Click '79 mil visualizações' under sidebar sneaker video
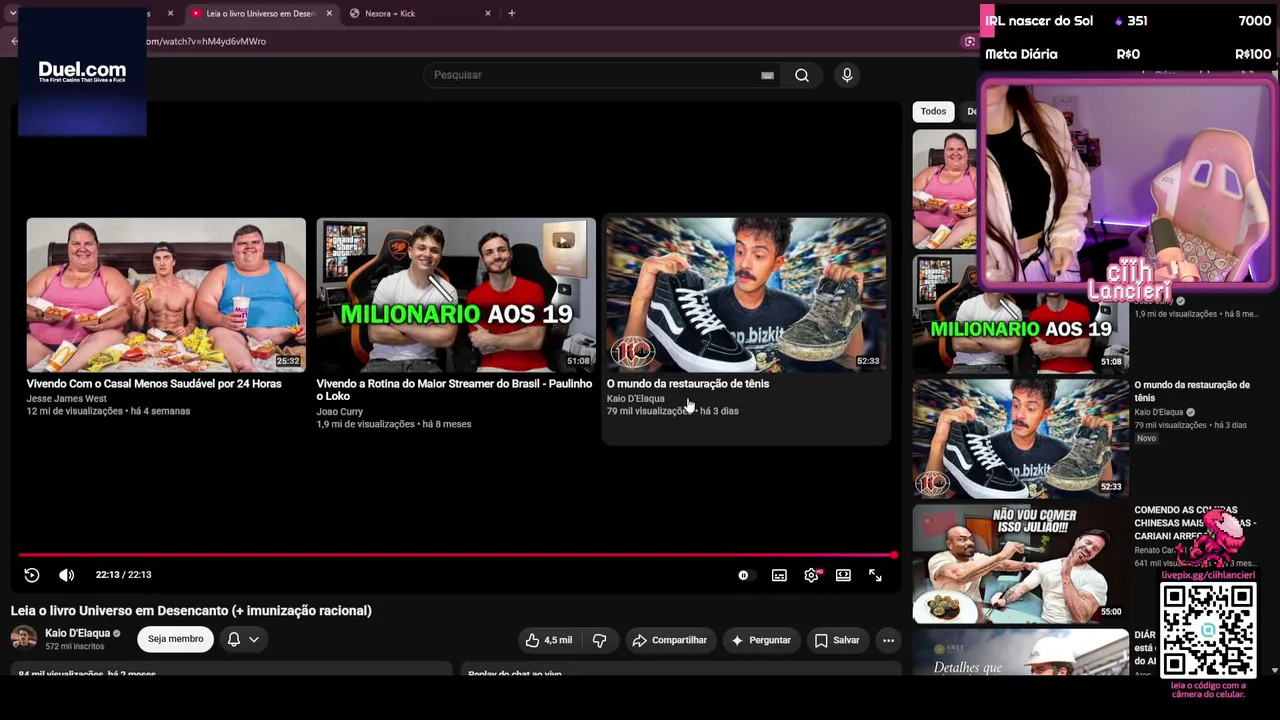 click(1170, 425)
